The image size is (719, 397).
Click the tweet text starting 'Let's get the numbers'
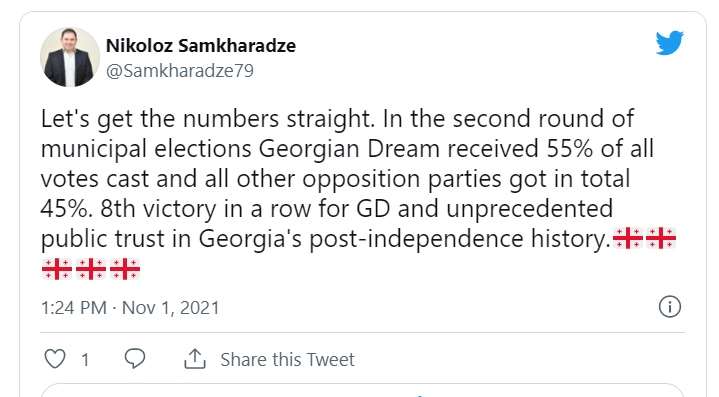click(358, 193)
